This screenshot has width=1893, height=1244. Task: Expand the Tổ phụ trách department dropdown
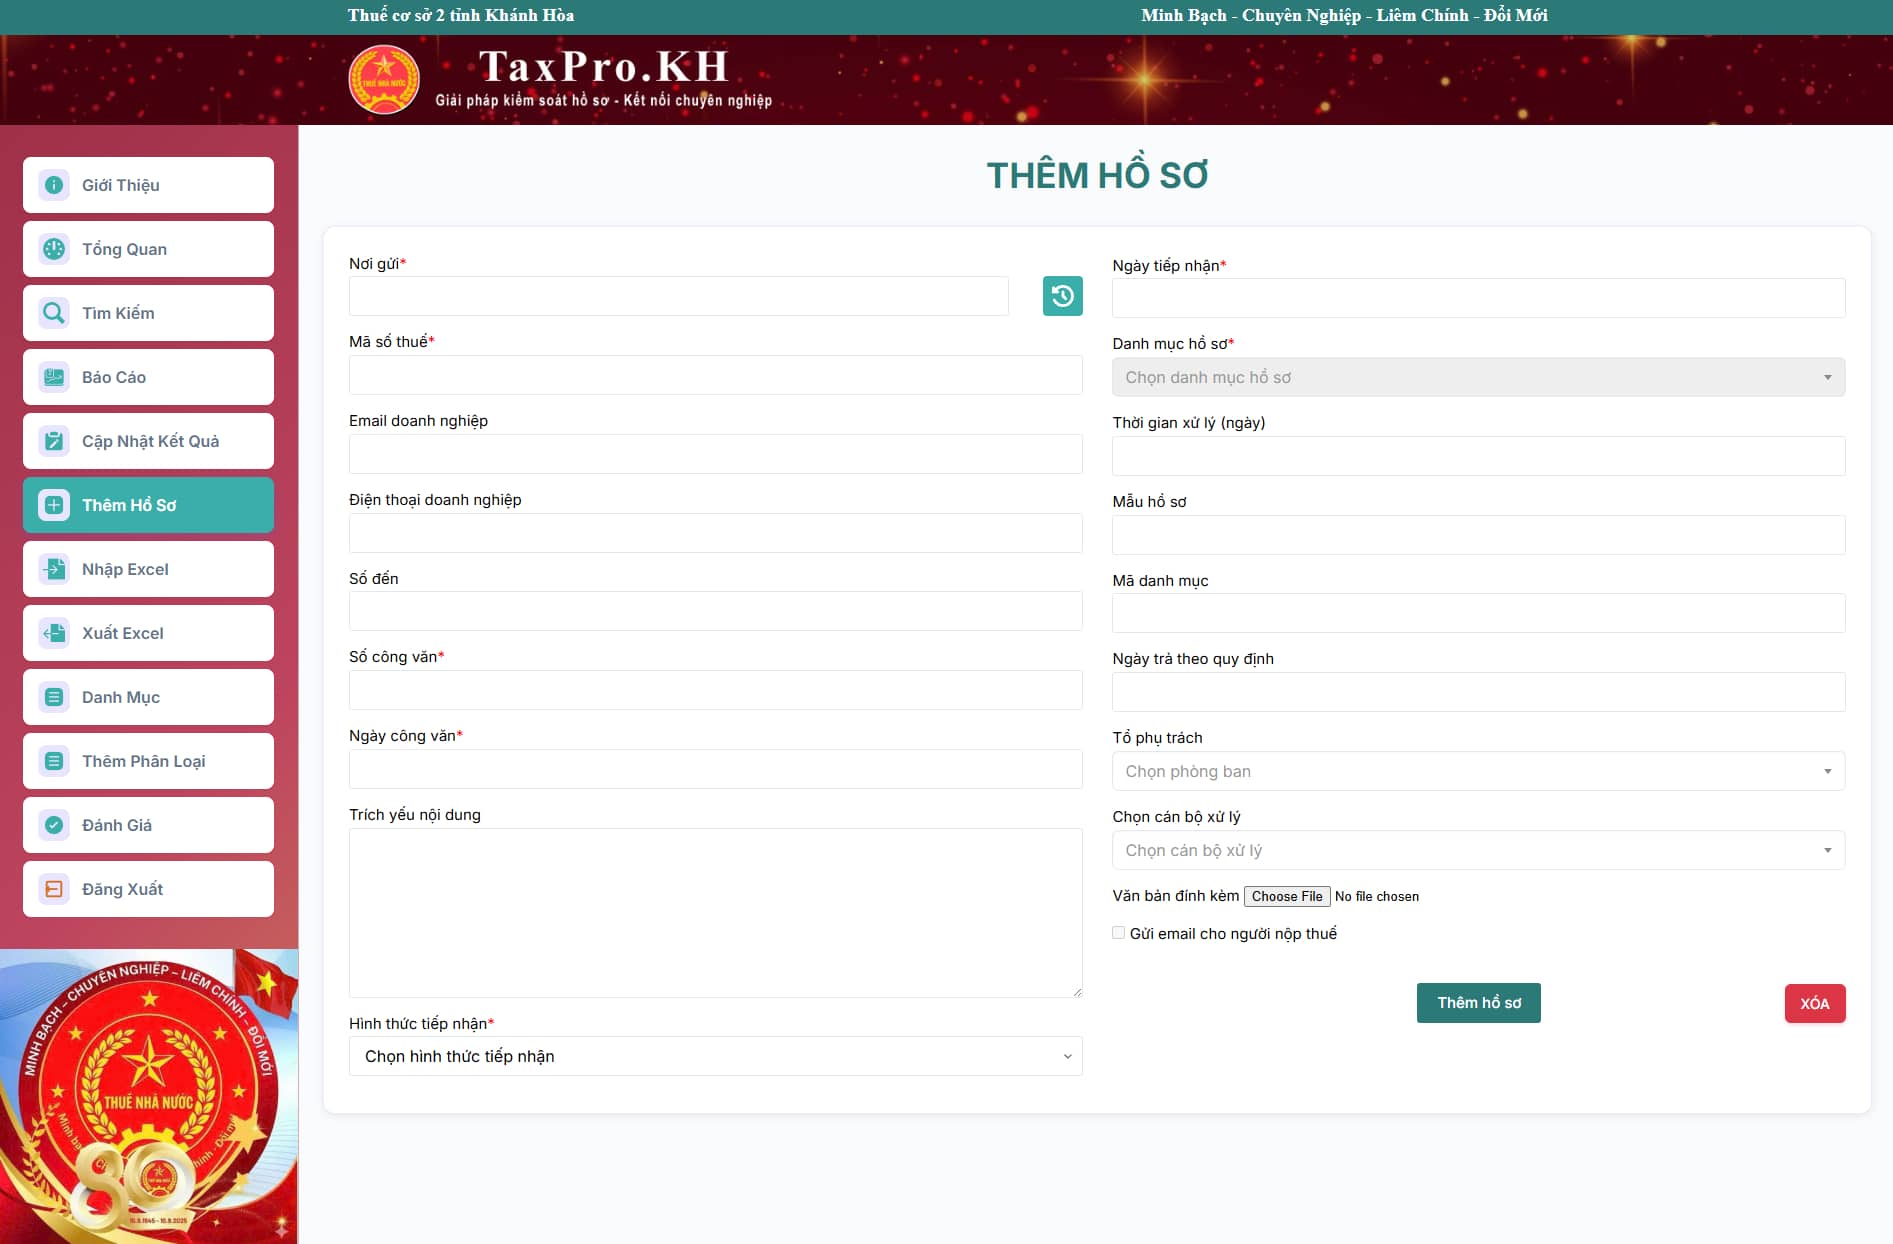click(1478, 771)
